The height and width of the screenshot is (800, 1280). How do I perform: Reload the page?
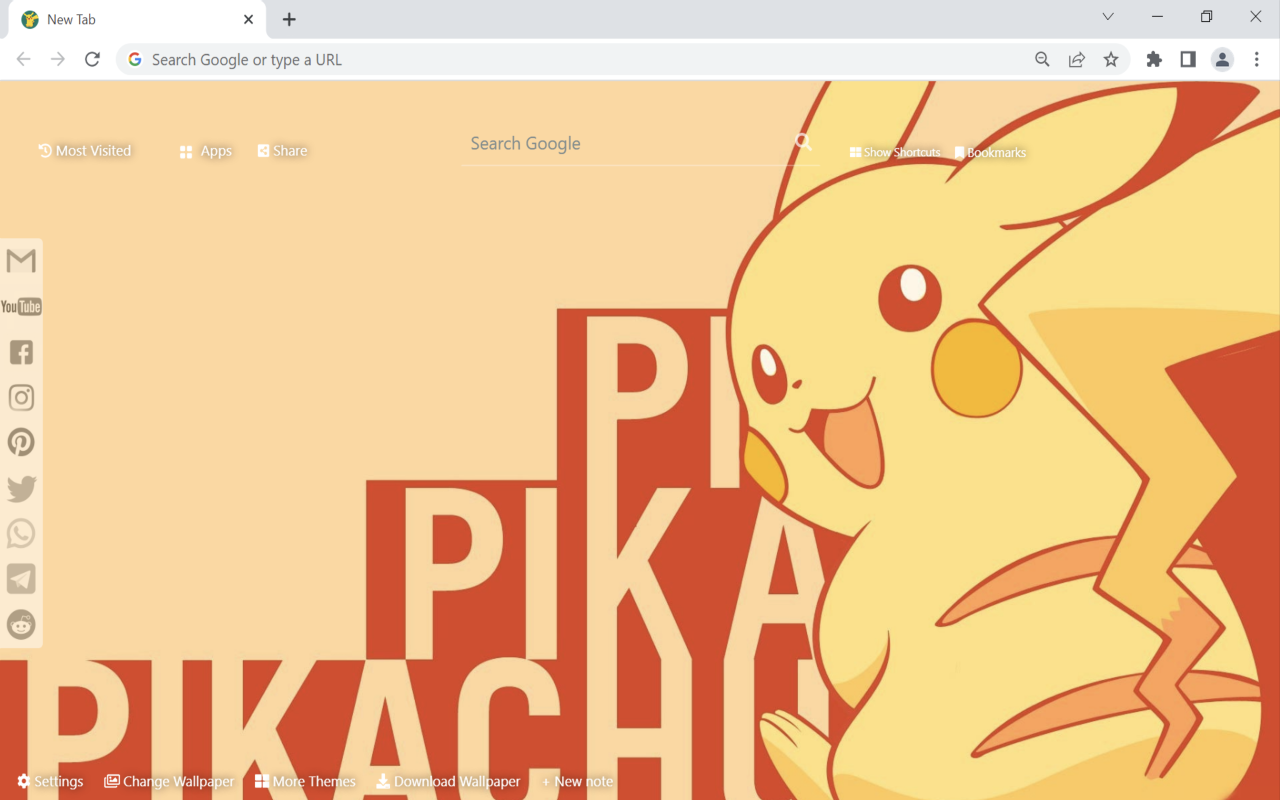tap(92, 59)
